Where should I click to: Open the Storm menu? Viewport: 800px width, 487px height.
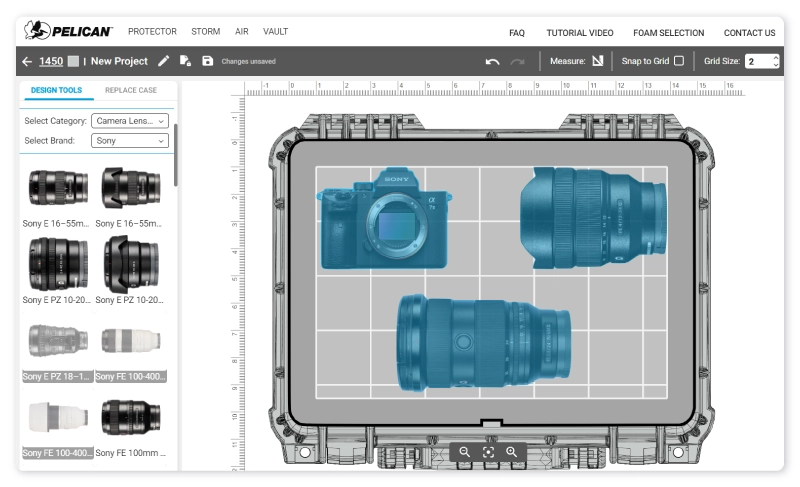206,32
